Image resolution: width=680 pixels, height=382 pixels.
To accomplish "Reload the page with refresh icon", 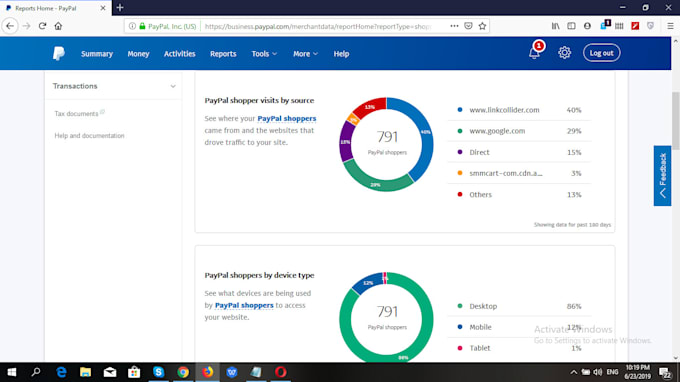I will click(x=42, y=26).
